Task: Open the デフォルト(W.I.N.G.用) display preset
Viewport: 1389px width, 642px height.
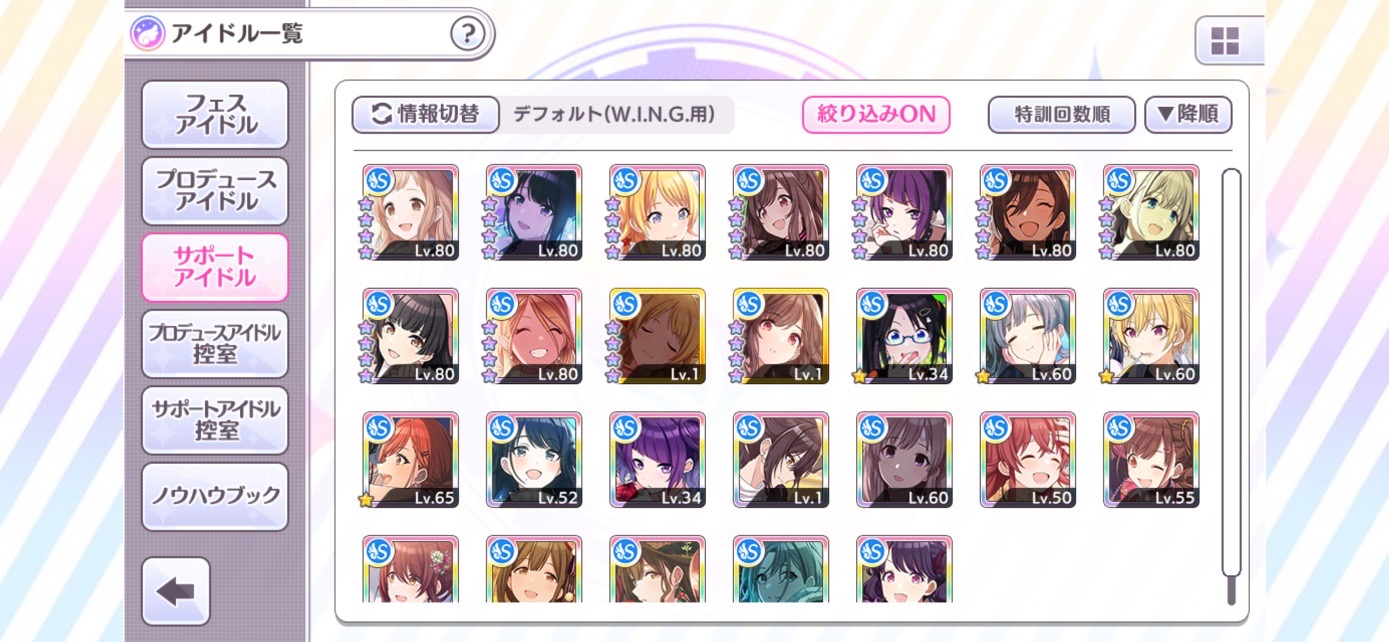Action: click(614, 114)
